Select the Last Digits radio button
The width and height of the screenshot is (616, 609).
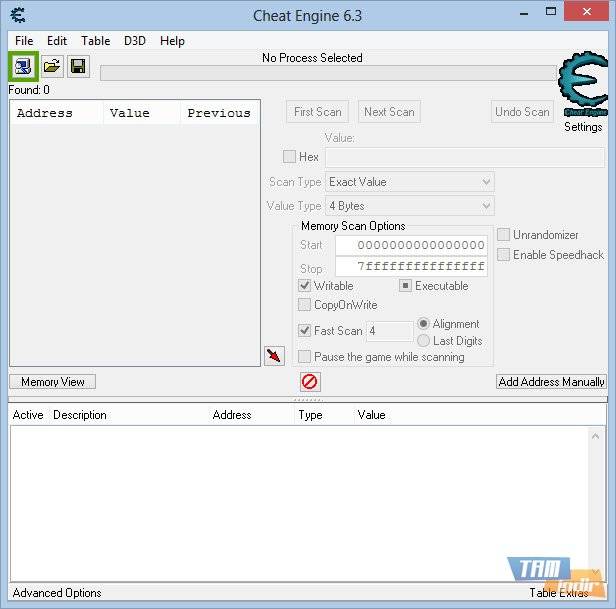pyautogui.click(x=424, y=341)
